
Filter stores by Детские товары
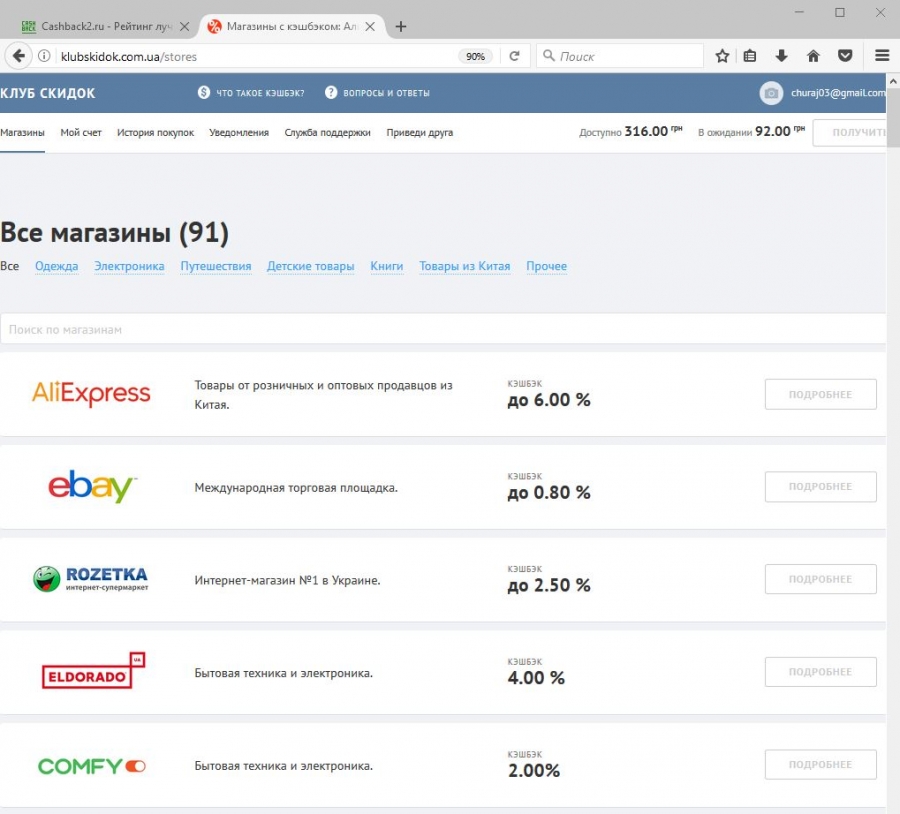tap(311, 266)
